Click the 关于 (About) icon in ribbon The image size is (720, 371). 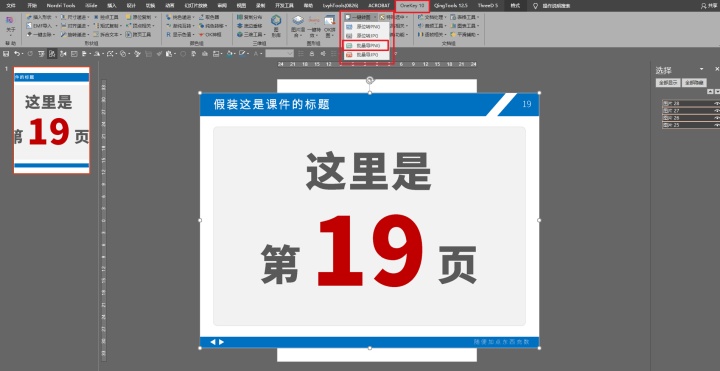[10, 24]
